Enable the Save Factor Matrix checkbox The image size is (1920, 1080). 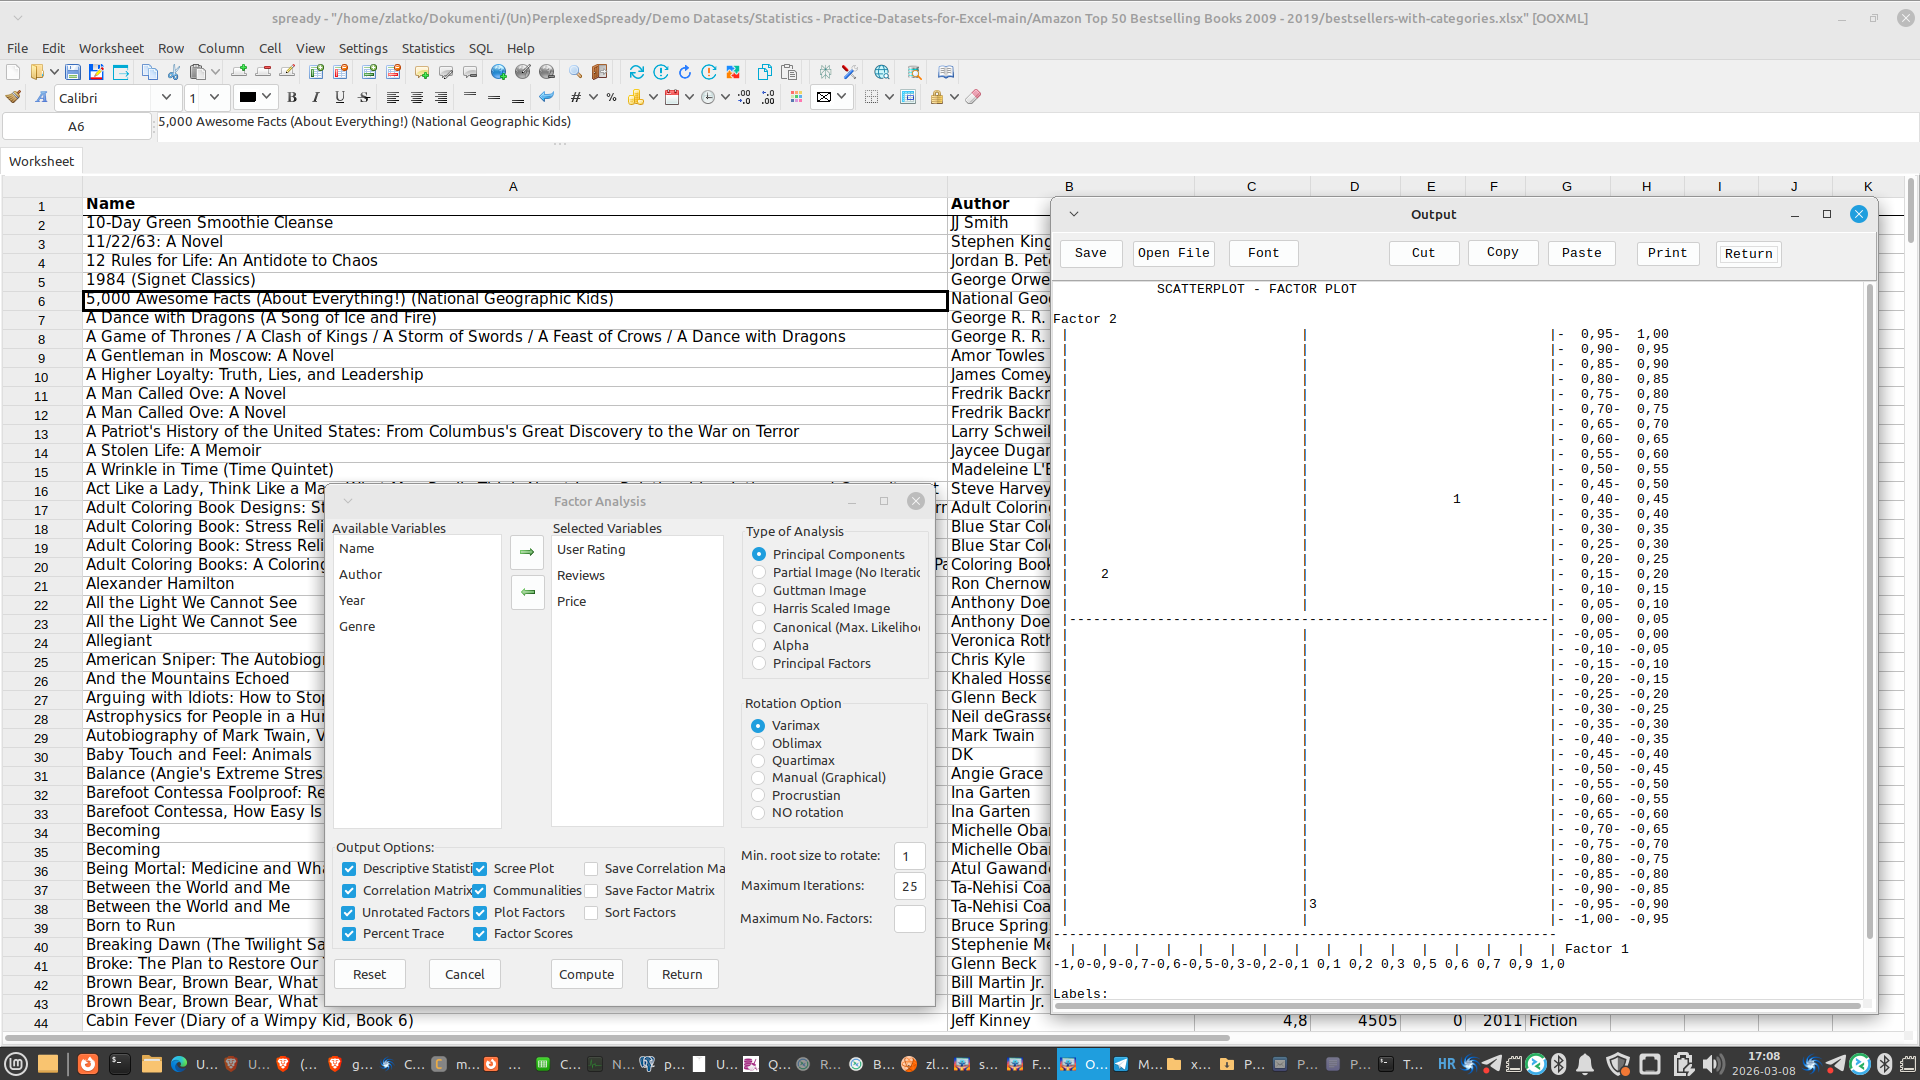coord(591,891)
